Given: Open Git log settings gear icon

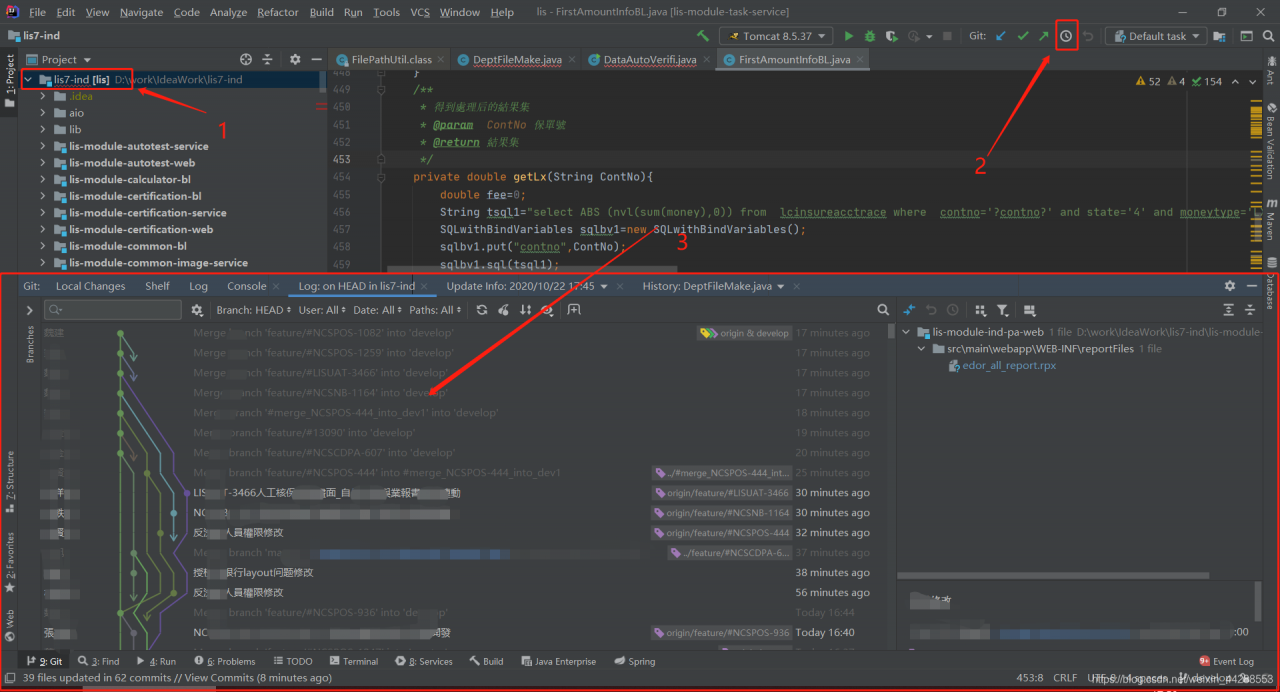Looking at the screenshot, I should (x=197, y=310).
